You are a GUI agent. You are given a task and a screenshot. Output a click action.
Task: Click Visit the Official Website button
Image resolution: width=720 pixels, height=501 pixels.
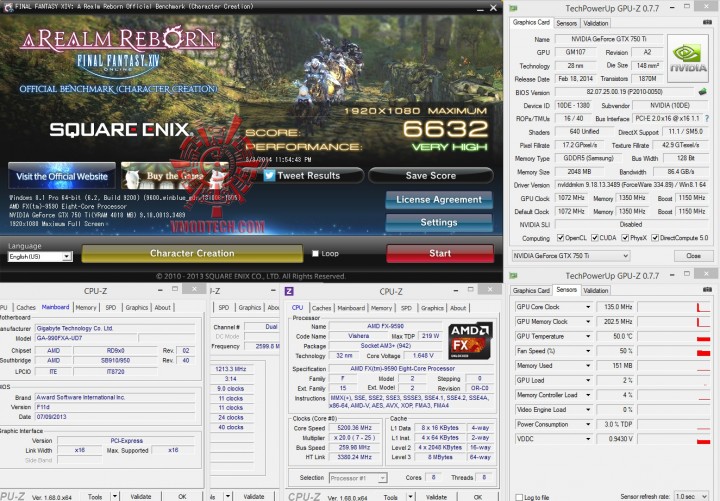(62, 175)
